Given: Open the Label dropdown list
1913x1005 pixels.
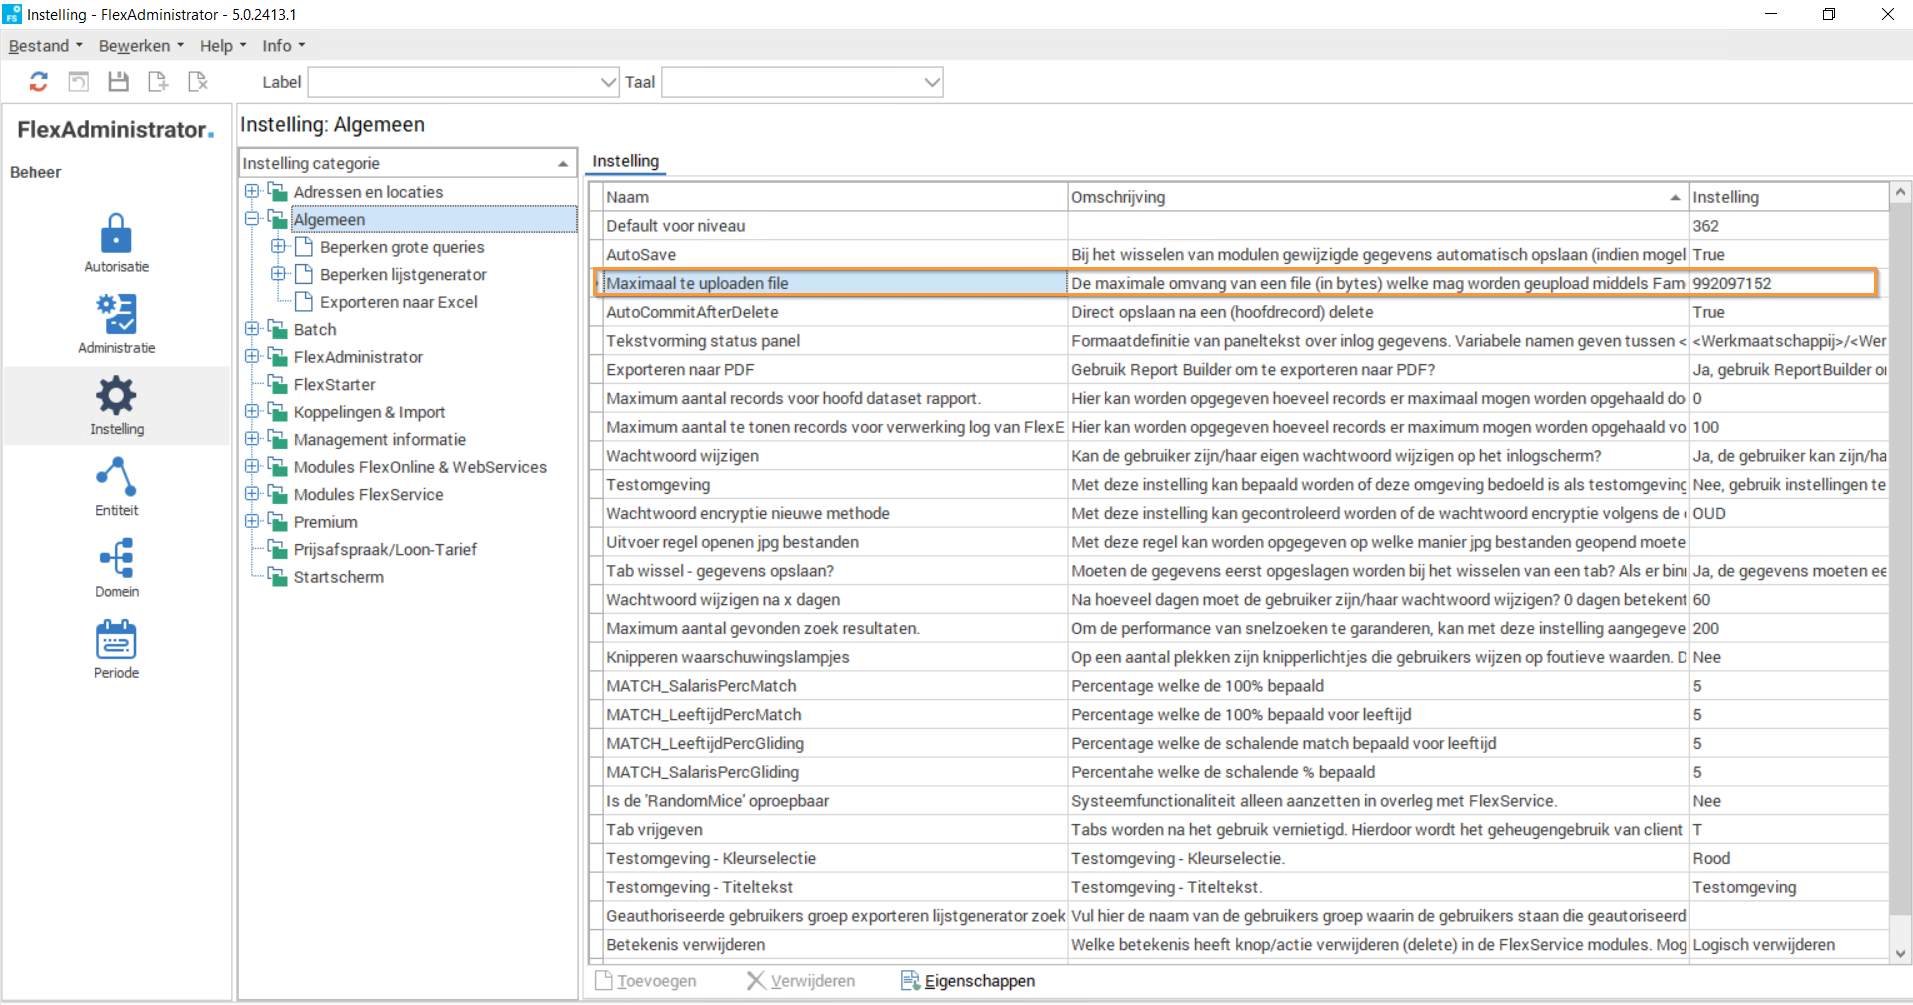Looking at the screenshot, I should point(608,82).
